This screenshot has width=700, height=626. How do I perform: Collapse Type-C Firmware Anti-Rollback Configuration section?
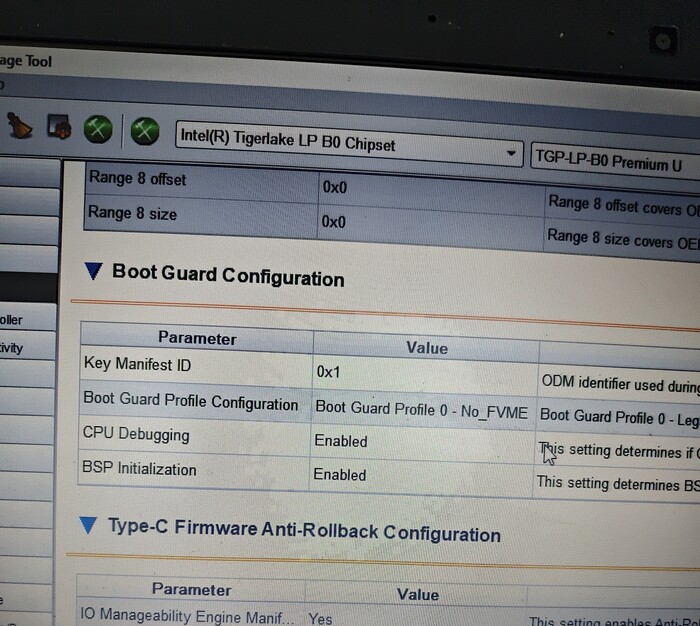tap(88, 525)
